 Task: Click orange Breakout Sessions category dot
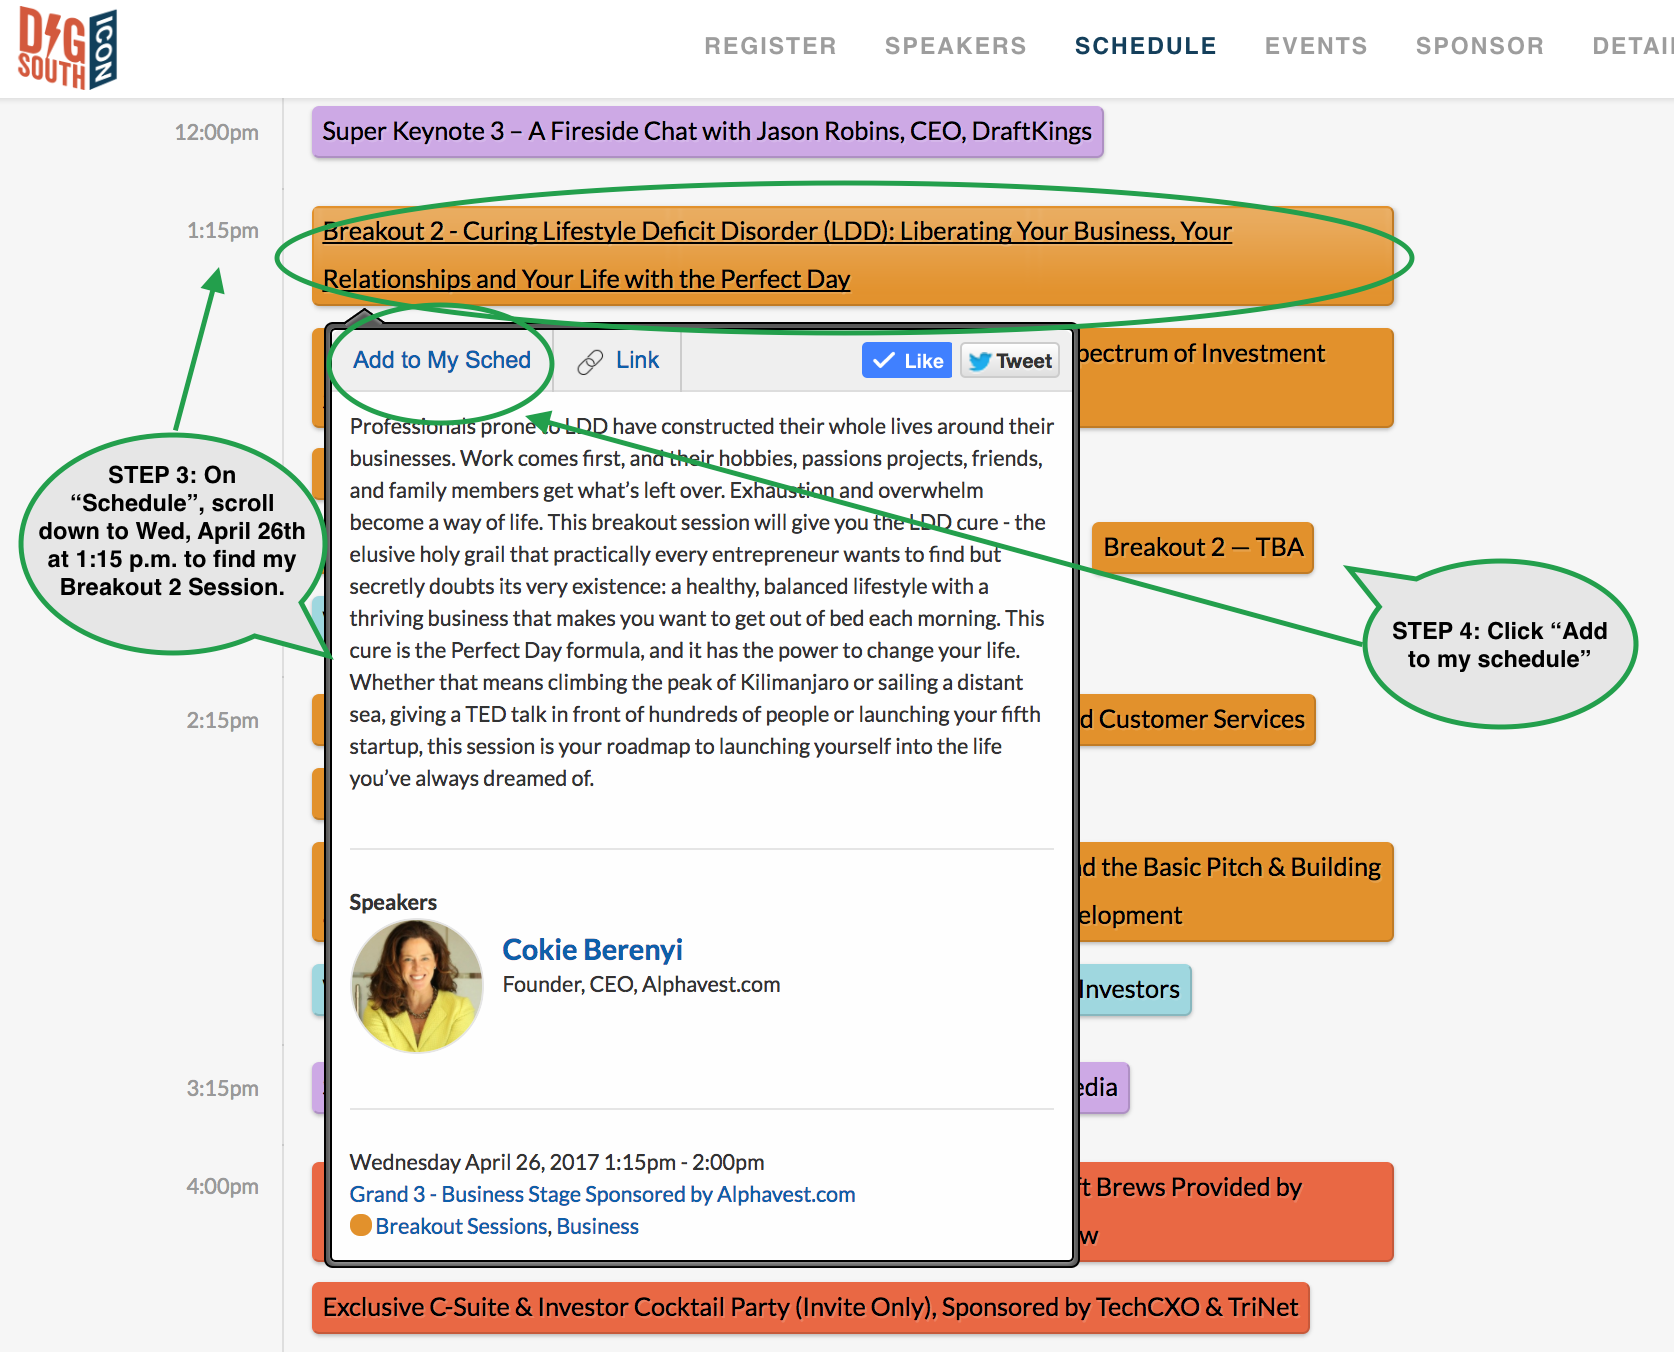(361, 1226)
